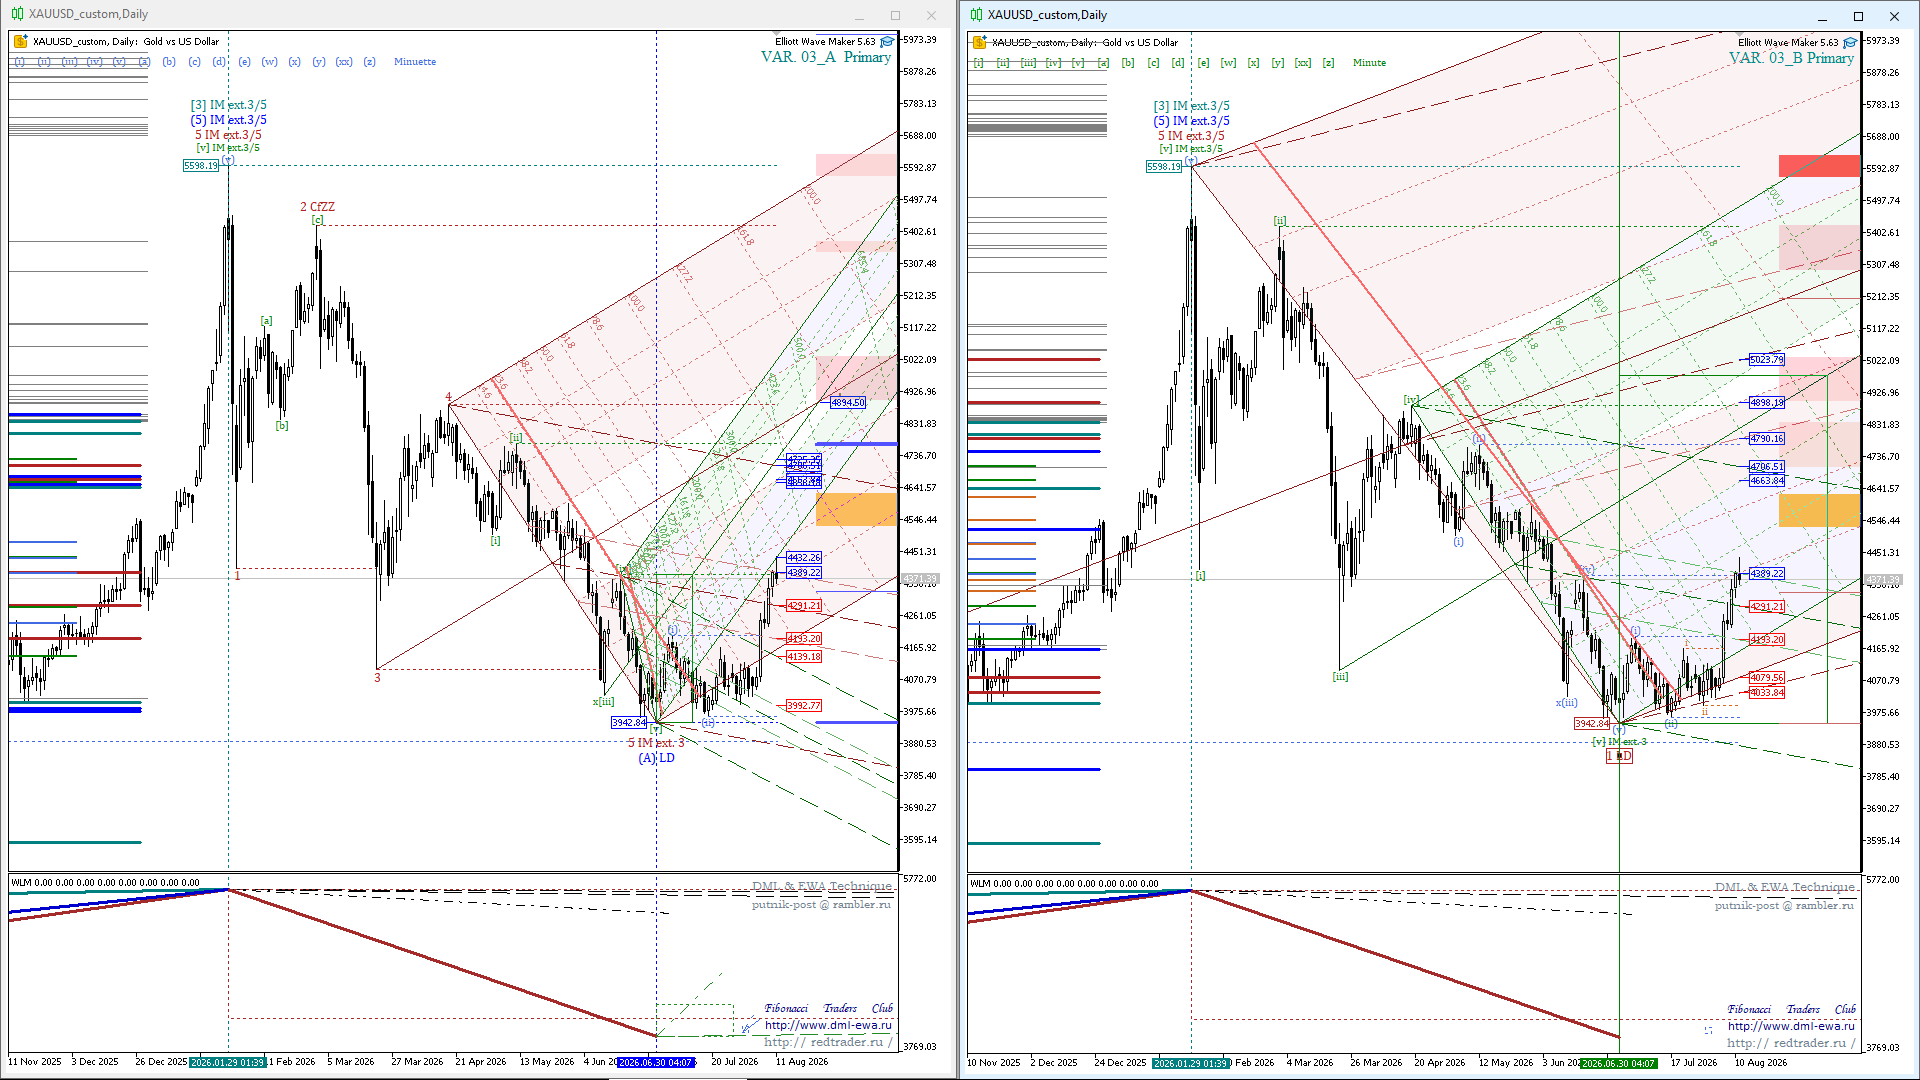Select the (ii) wave label button
1920x1080 pixels.
click(44, 62)
